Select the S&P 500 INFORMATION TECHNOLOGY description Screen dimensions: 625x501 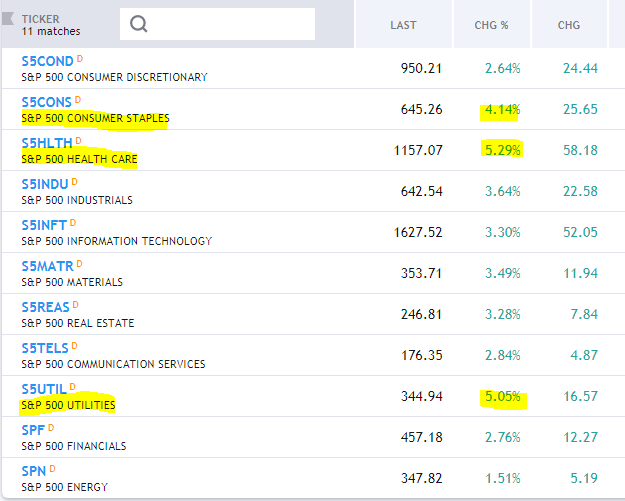(117, 241)
